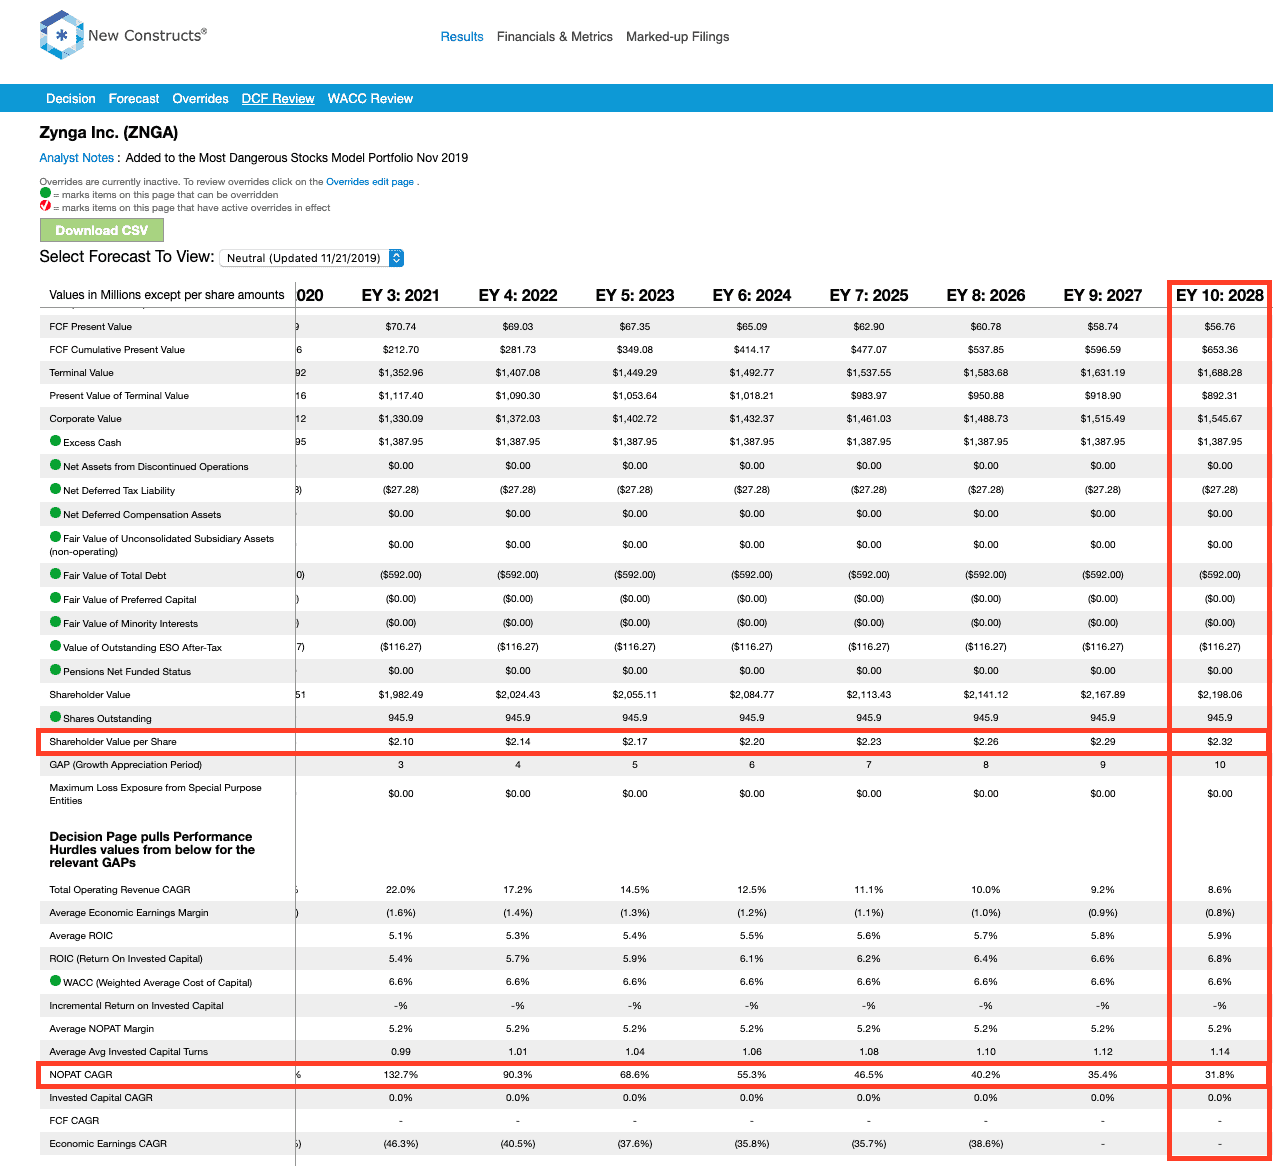Click the $2.32 shareholder value cell
The width and height of the screenshot is (1273, 1166).
click(x=1219, y=742)
